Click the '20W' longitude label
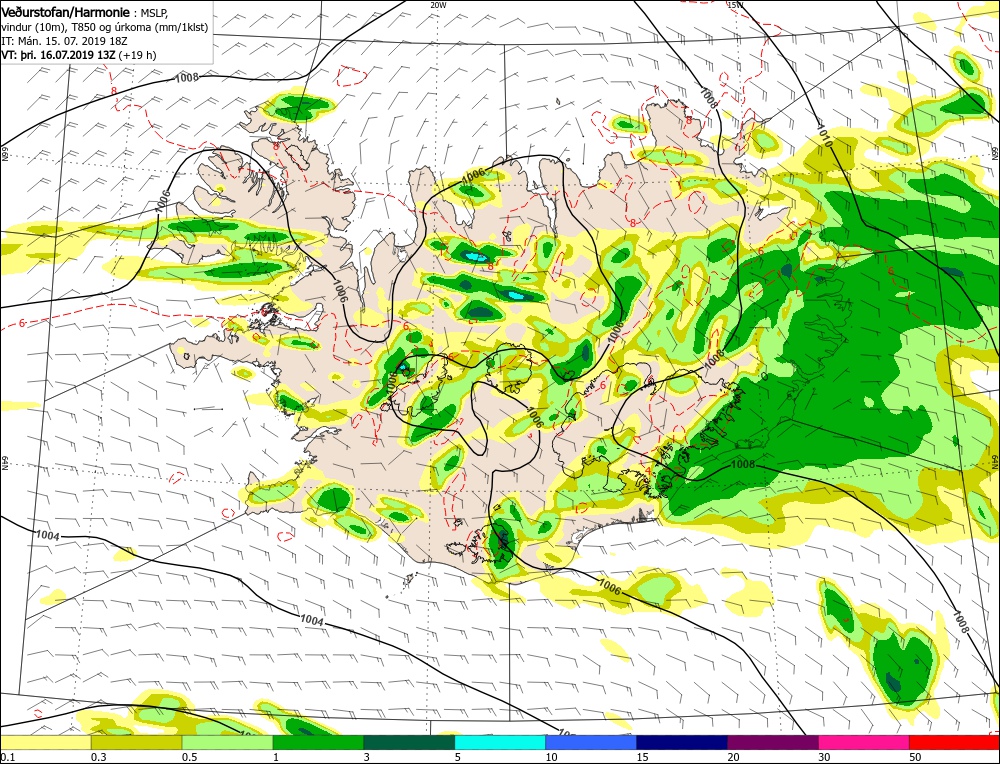Screen dimensions: 1000x764 click(438, 4)
